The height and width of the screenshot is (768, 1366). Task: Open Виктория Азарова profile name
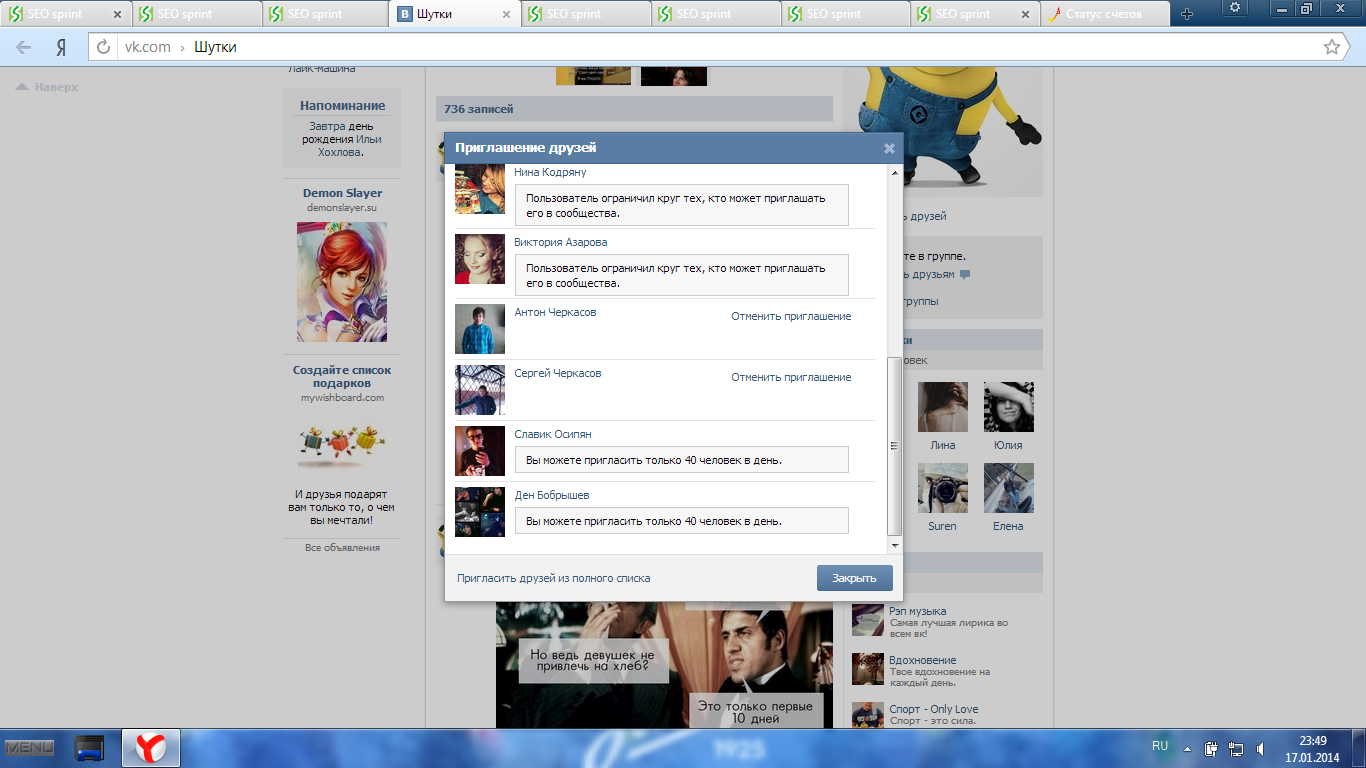click(560, 242)
